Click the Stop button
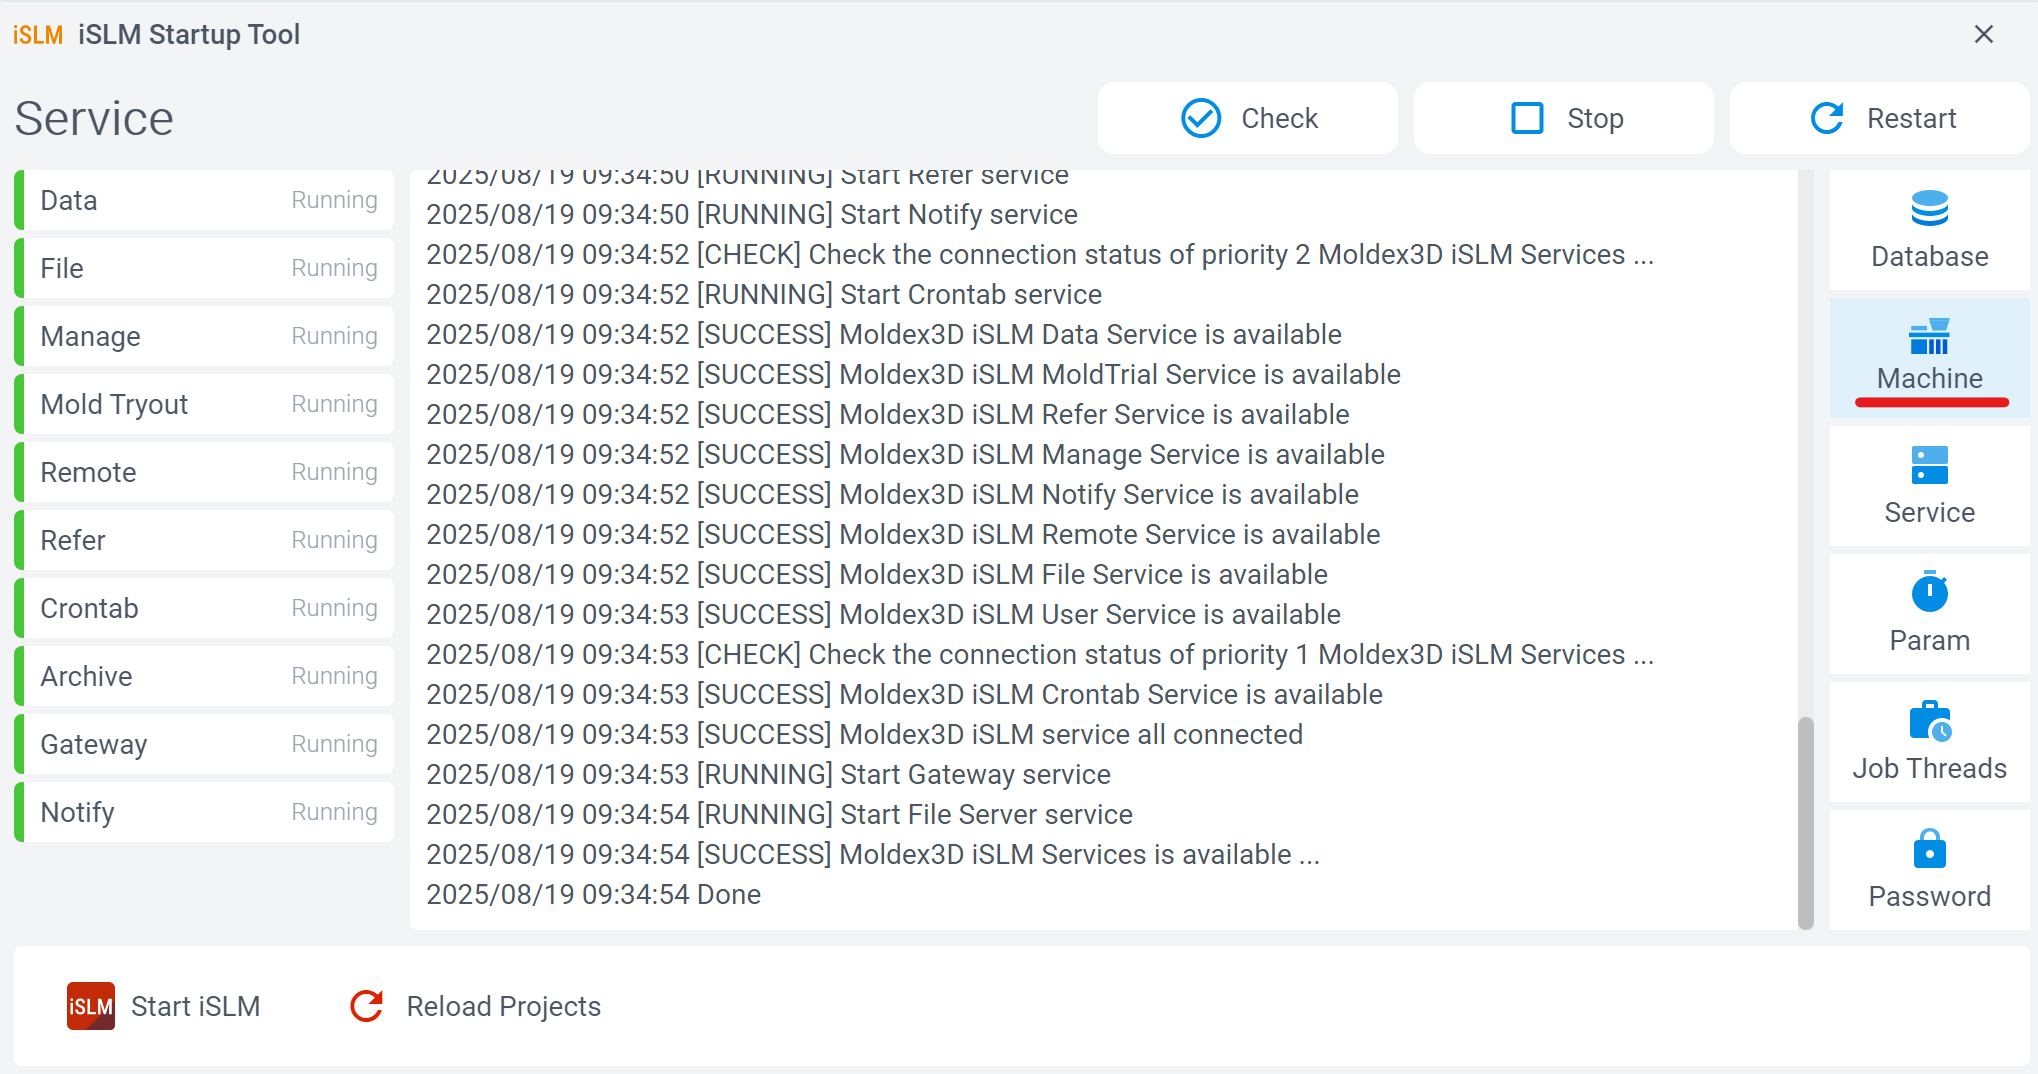 (x=1563, y=118)
